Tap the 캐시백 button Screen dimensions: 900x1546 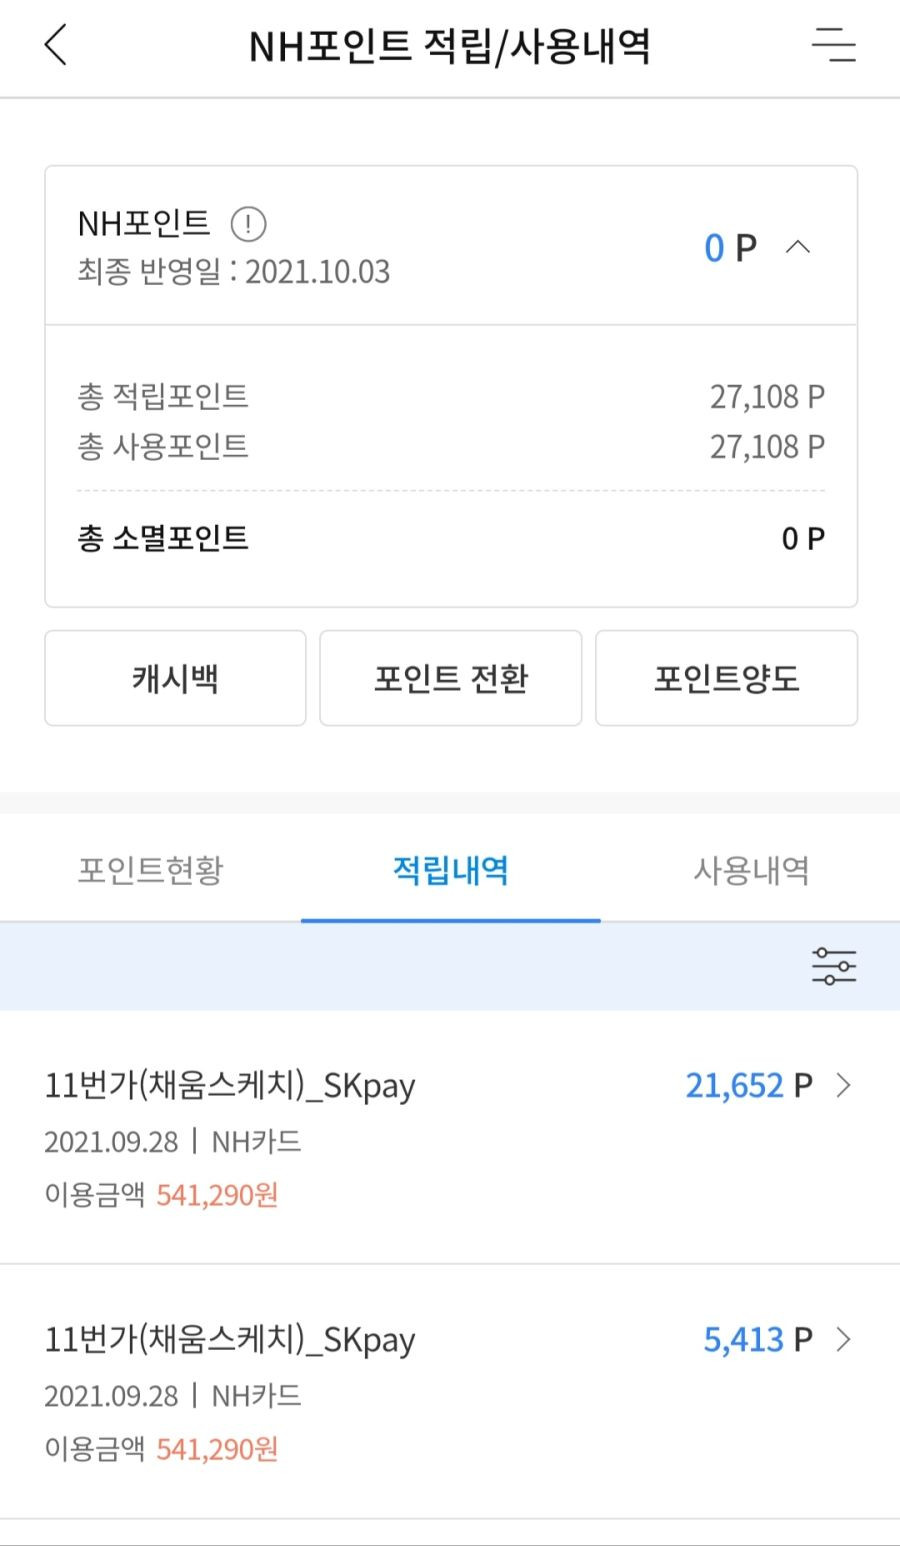[175, 678]
